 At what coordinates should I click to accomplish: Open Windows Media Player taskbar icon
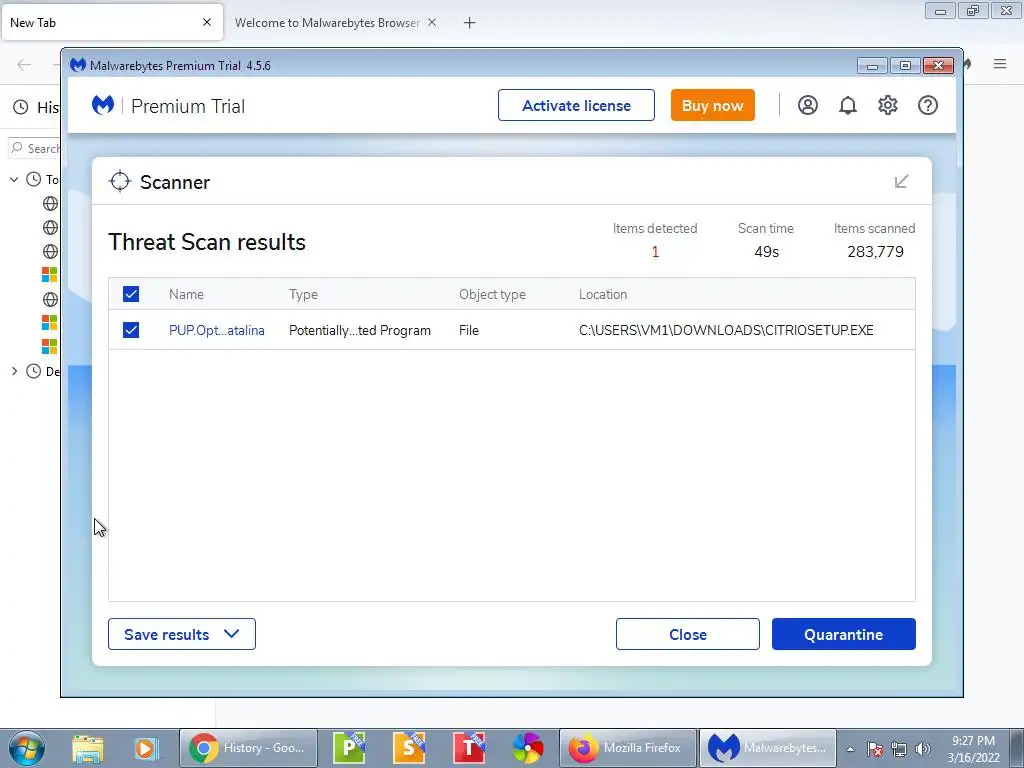(146, 748)
